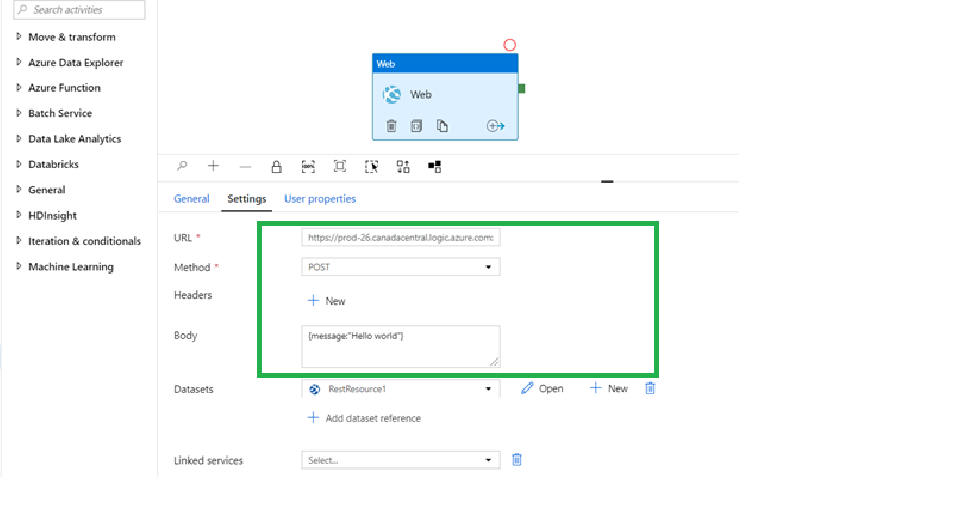Screen dimensions: 966x515
Task: Click the Search activities box
Action: [80, 10]
